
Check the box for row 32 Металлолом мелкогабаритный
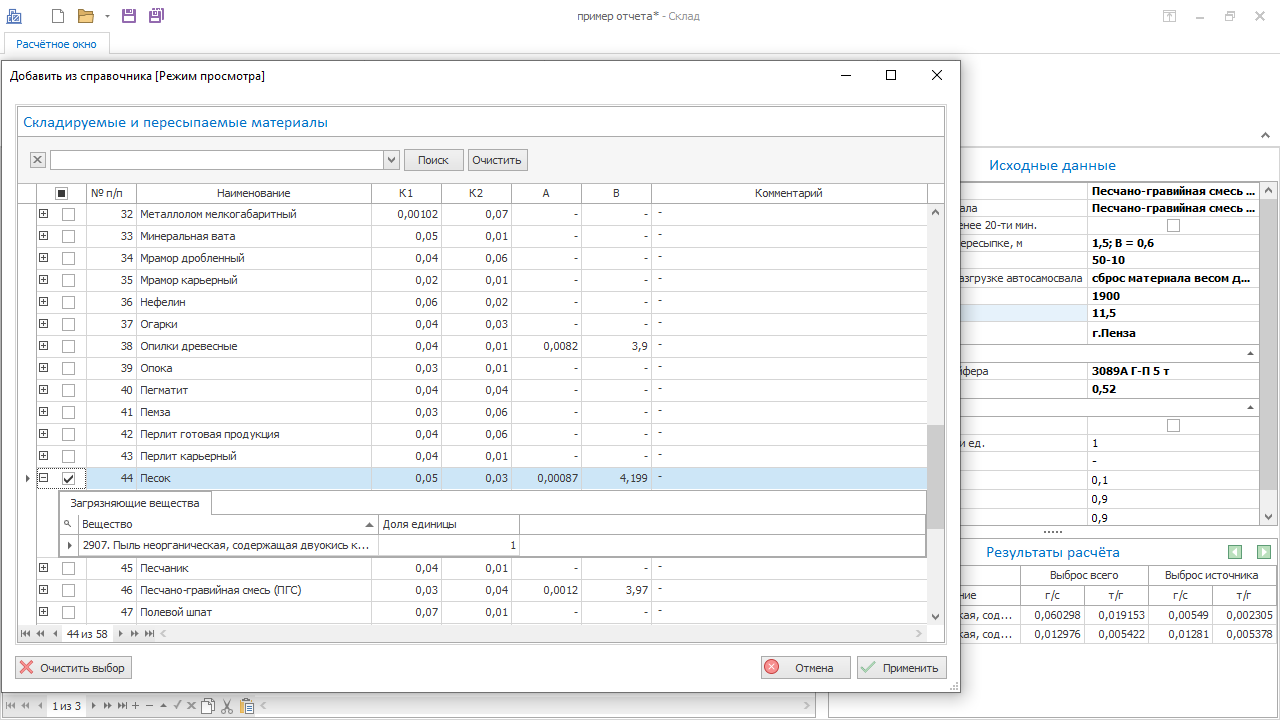[68, 214]
